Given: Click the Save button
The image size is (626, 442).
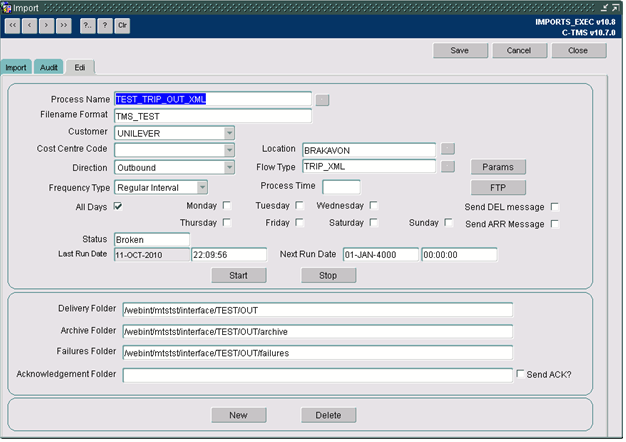Looking at the screenshot, I should pos(460,51).
